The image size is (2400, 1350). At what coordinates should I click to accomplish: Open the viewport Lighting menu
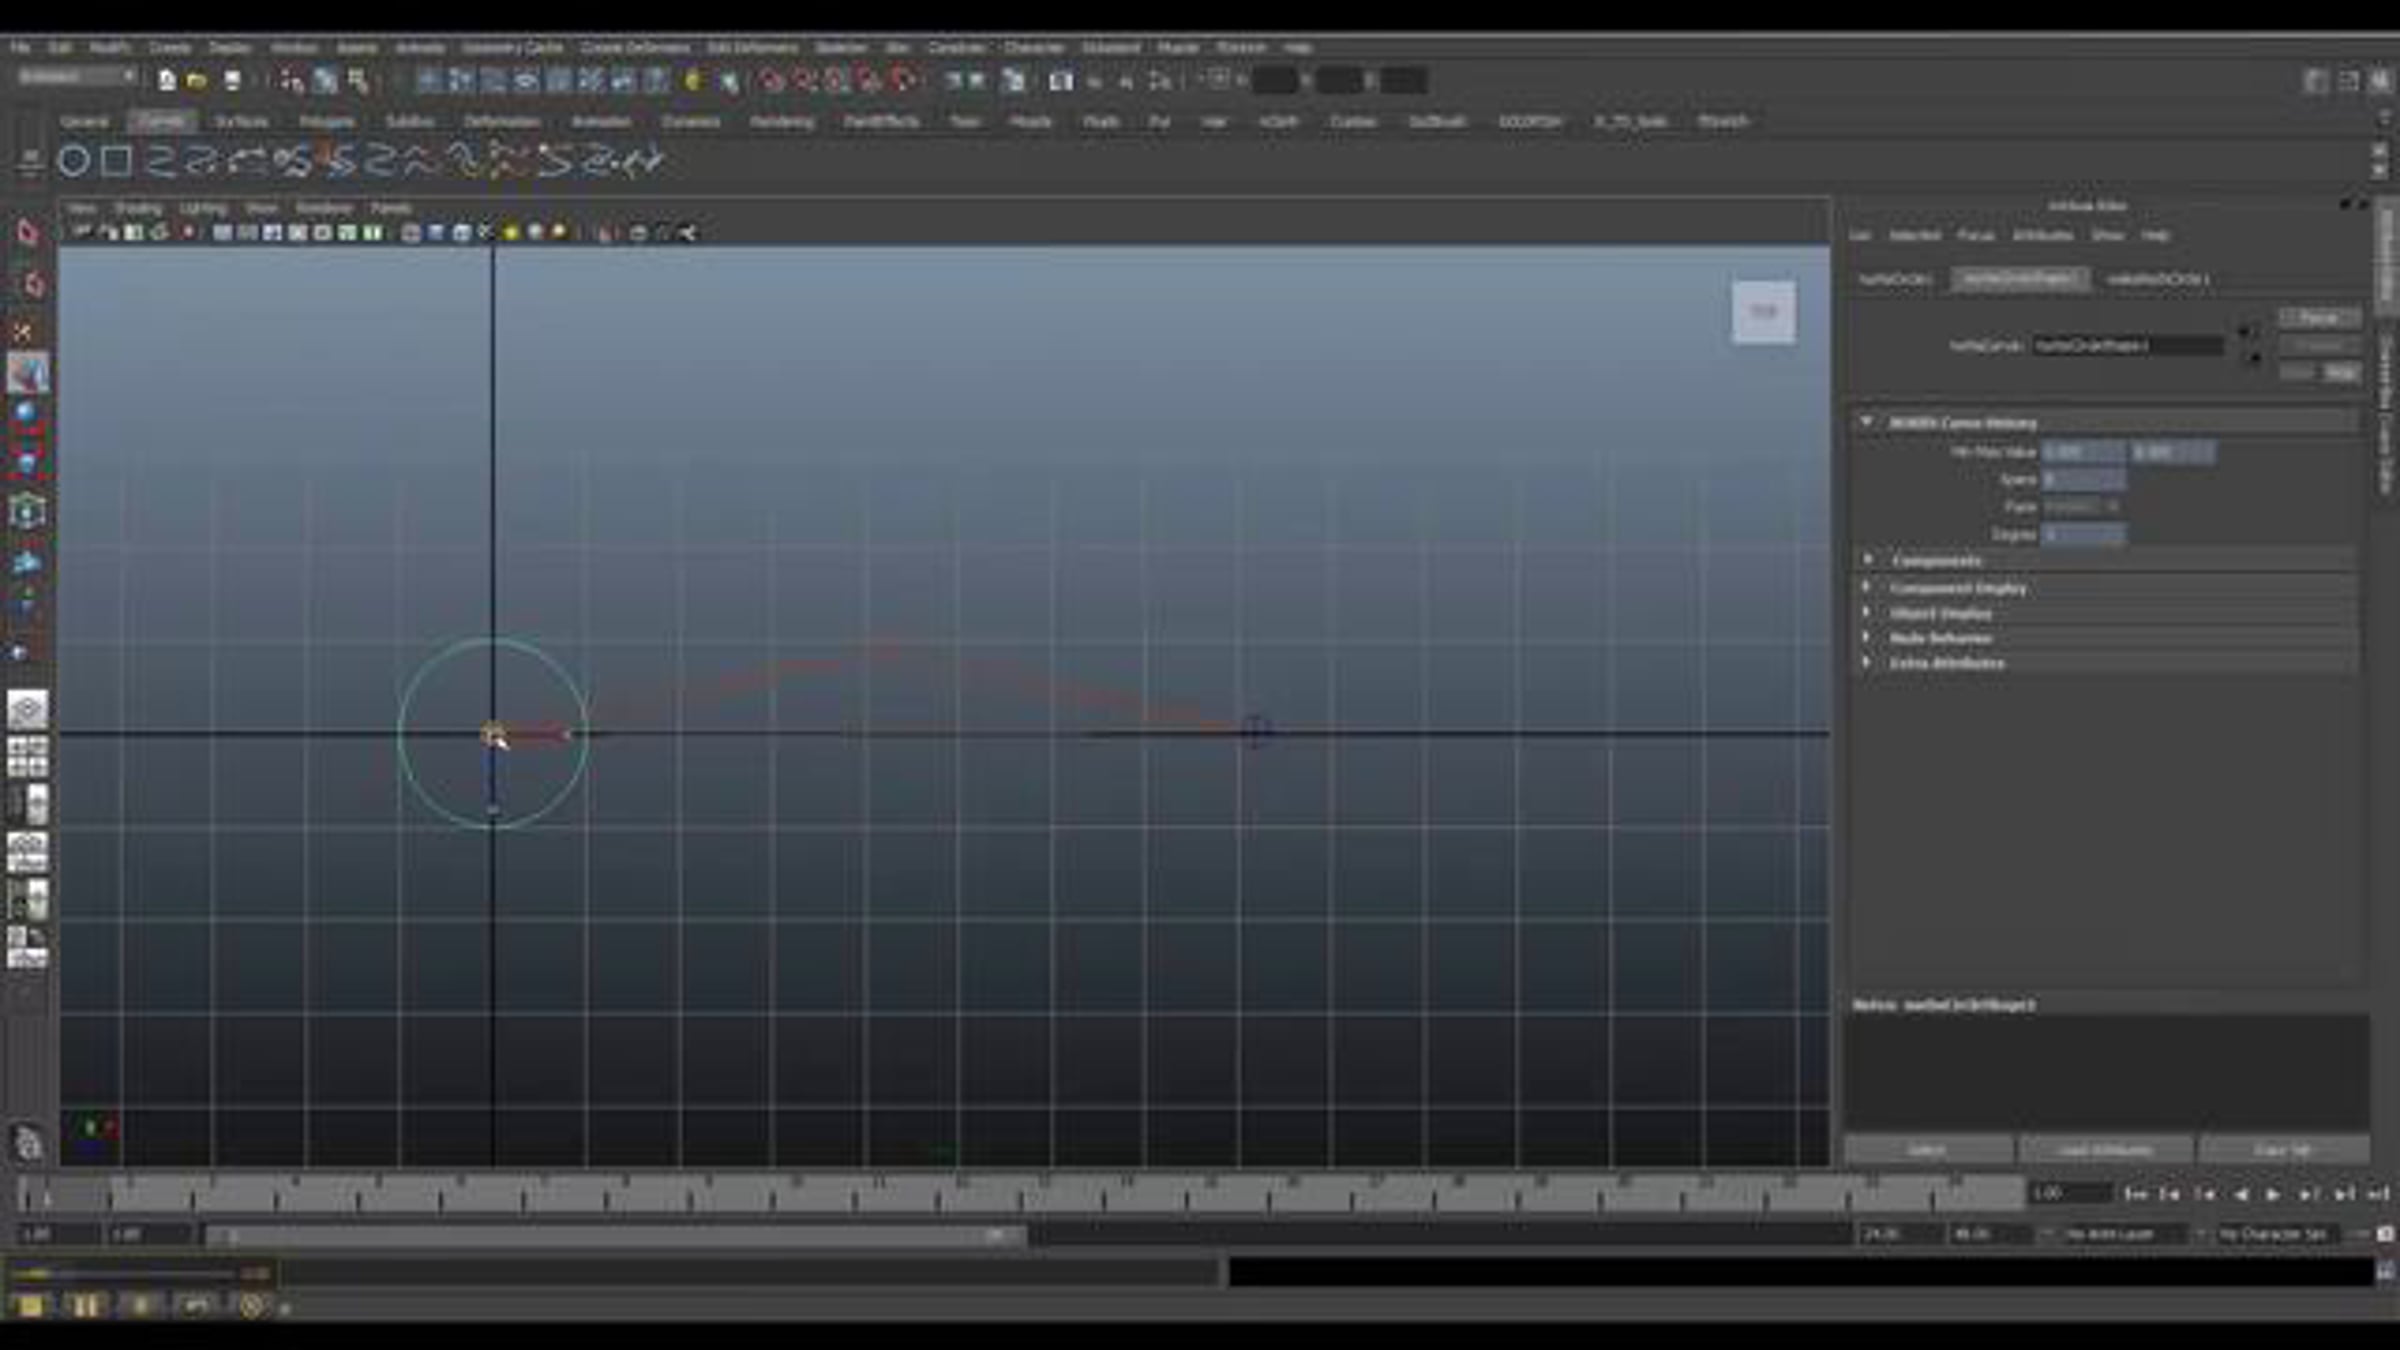tap(203, 208)
